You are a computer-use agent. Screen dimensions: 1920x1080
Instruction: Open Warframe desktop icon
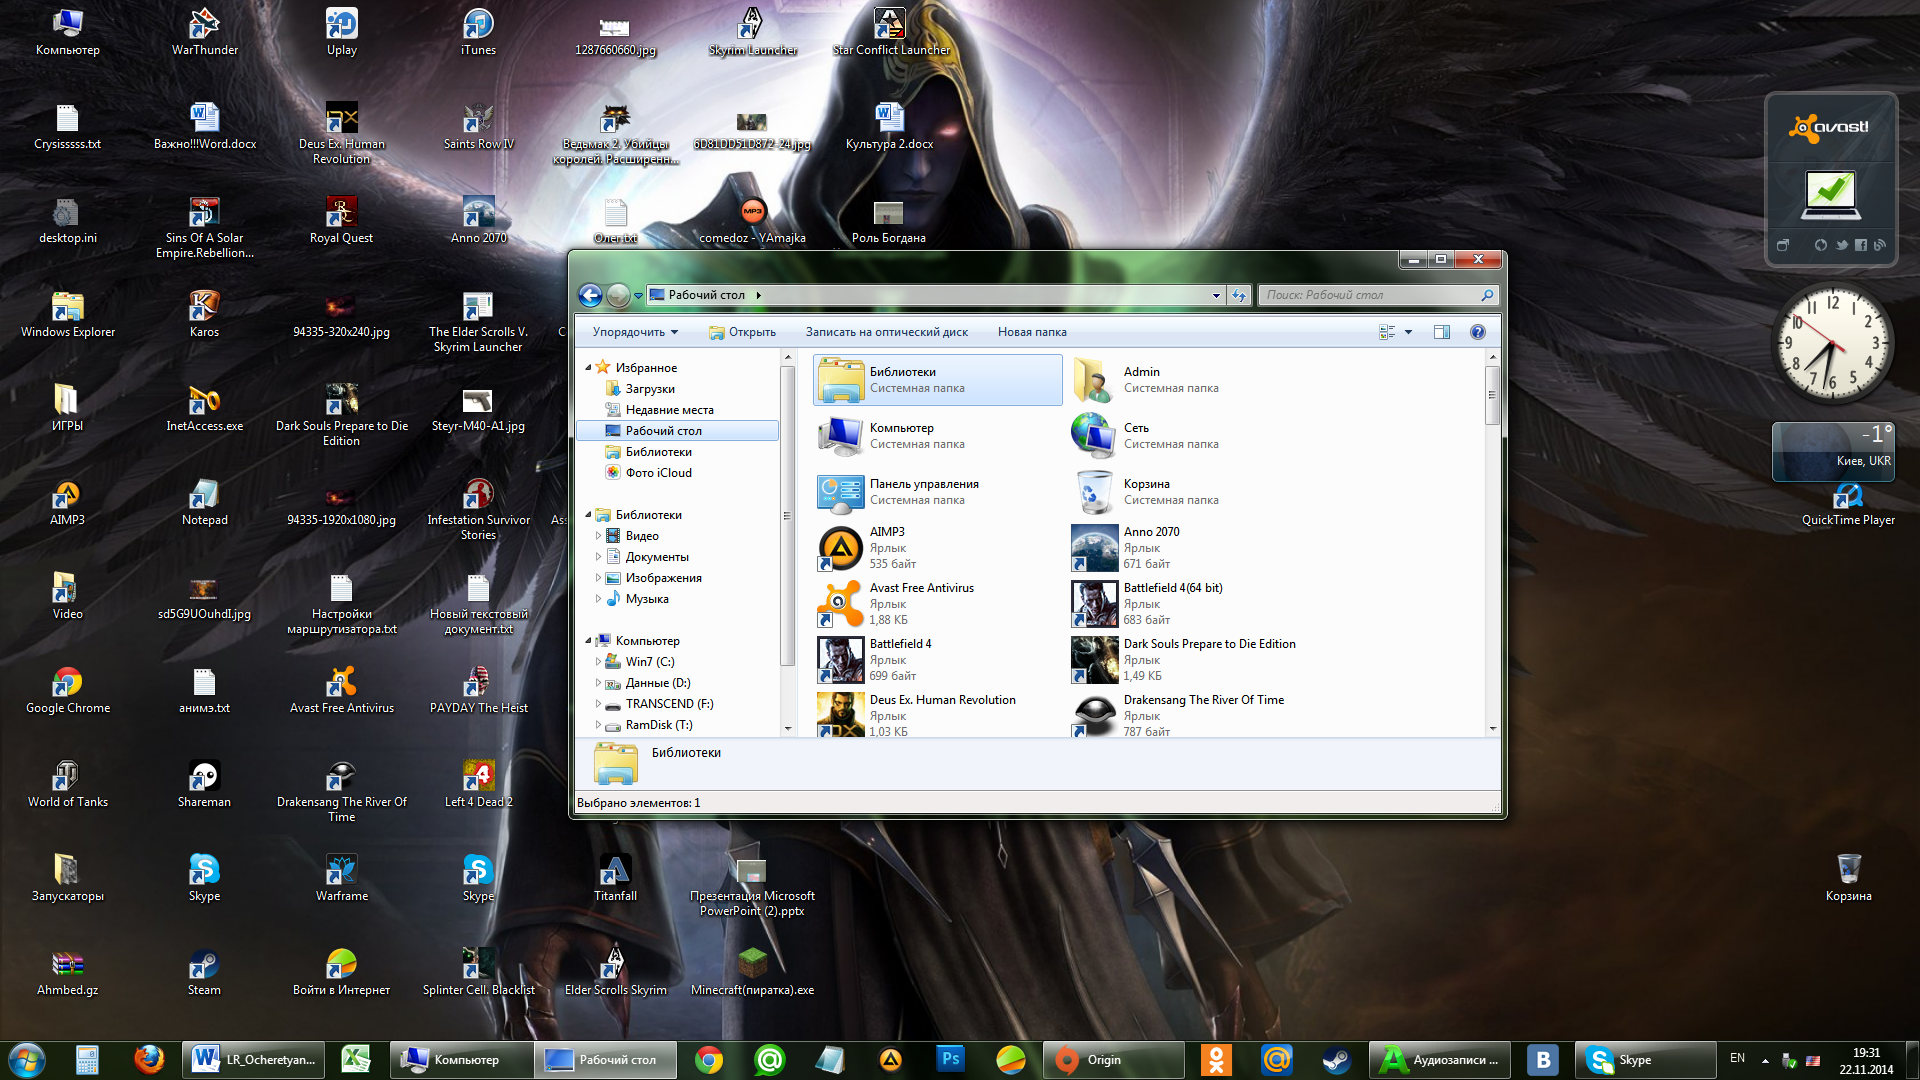pos(341,878)
